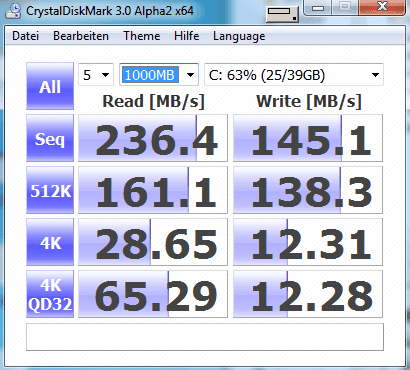The image size is (410, 370).
Task: Click the empty comment field at bottom
Action: pos(205,337)
